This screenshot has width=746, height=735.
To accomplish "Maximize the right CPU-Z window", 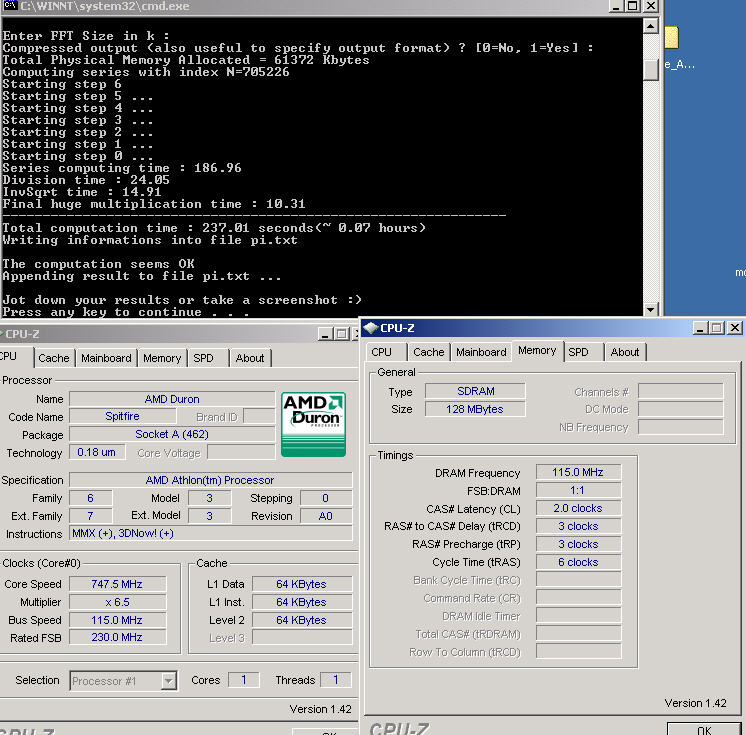I will tap(717, 328).
